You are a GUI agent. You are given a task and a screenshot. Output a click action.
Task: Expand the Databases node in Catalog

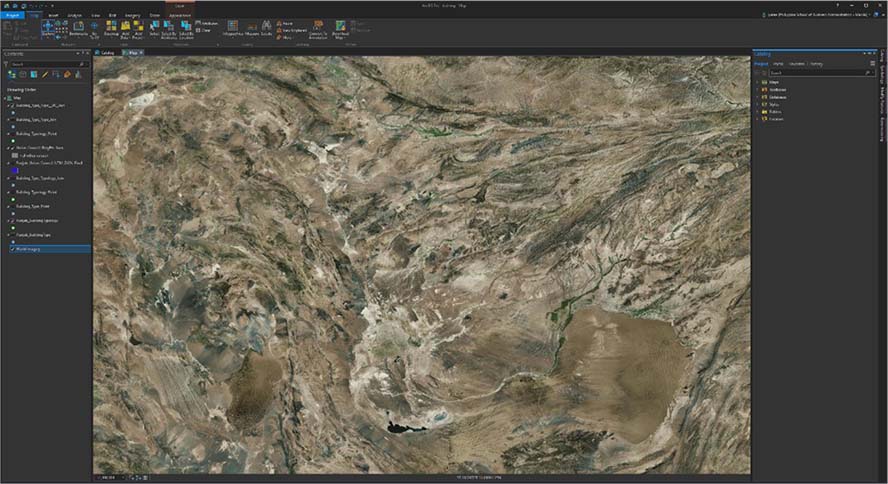[757, 96]
